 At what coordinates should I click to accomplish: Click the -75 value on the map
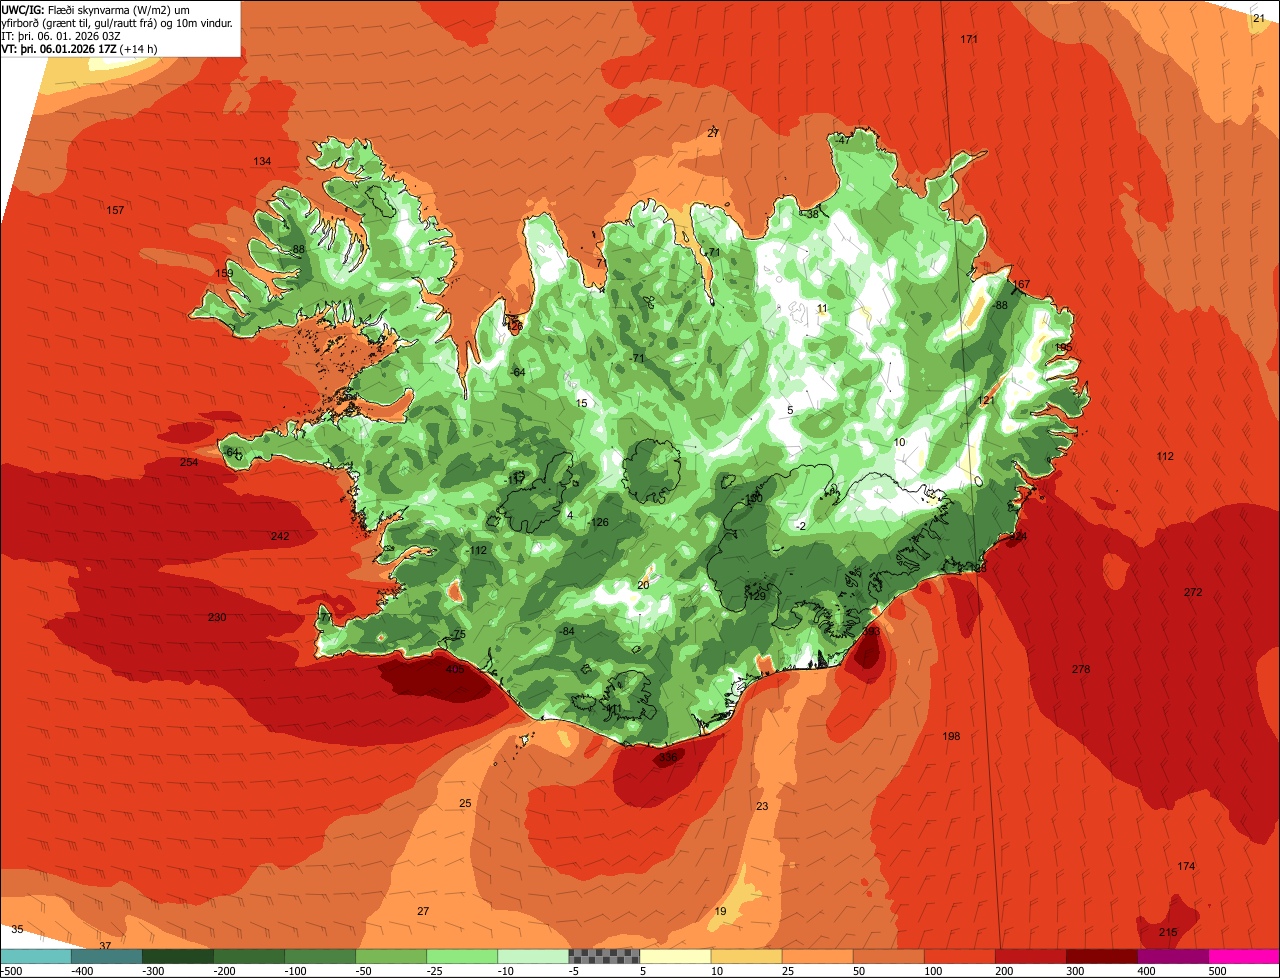click(x=458, y=635)
